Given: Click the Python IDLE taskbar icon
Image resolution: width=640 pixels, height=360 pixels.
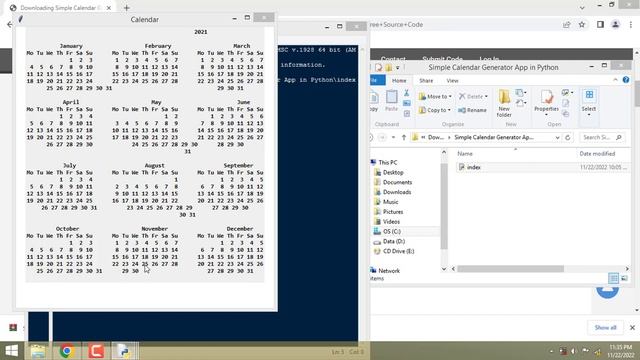Looking at the screenshot, I should (125, 351).
